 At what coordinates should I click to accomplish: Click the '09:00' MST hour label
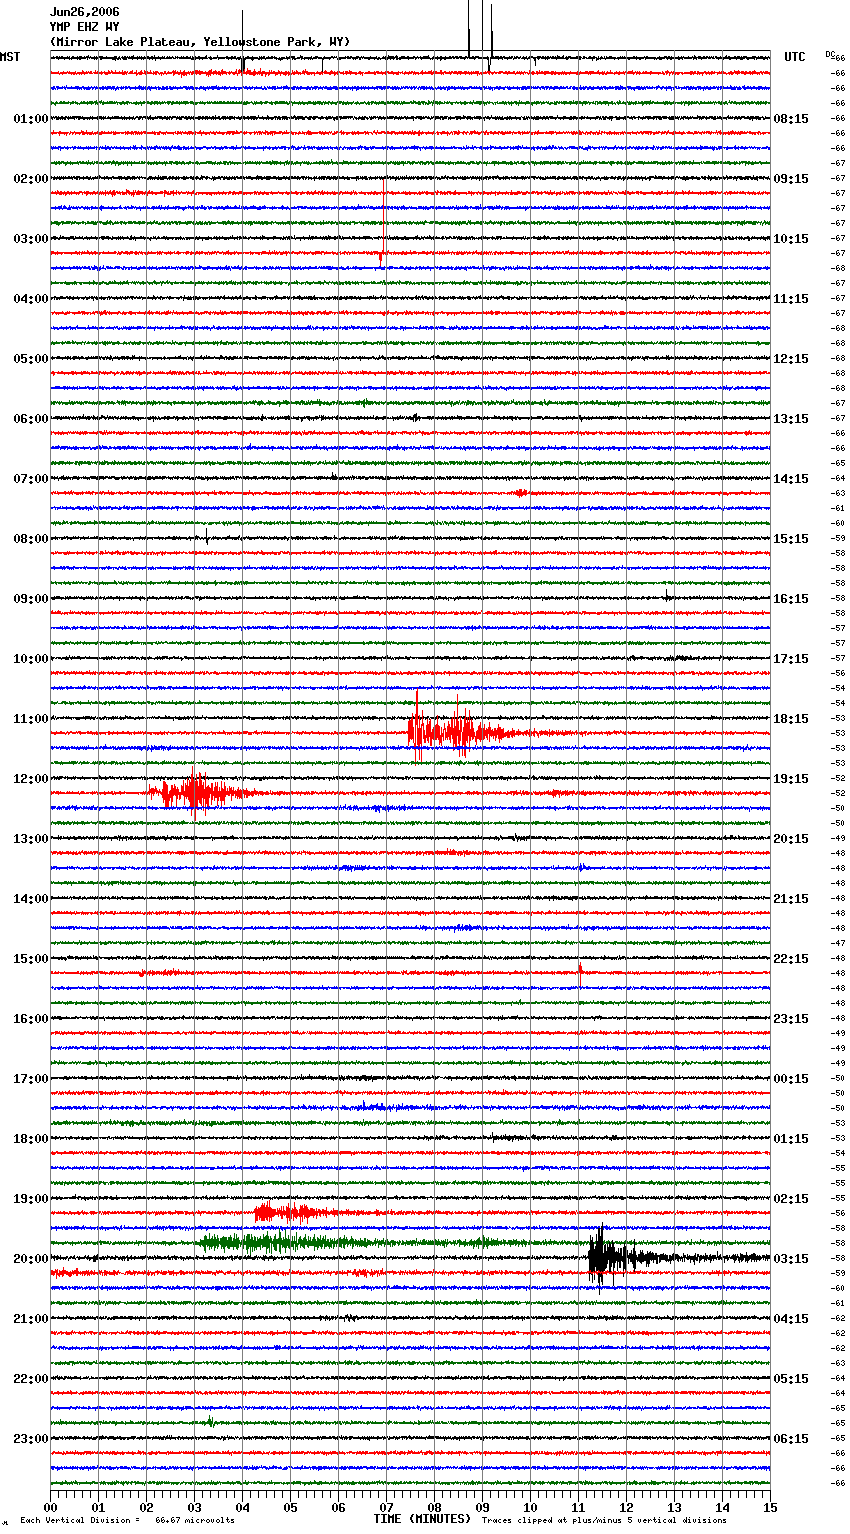coord(31,599)
